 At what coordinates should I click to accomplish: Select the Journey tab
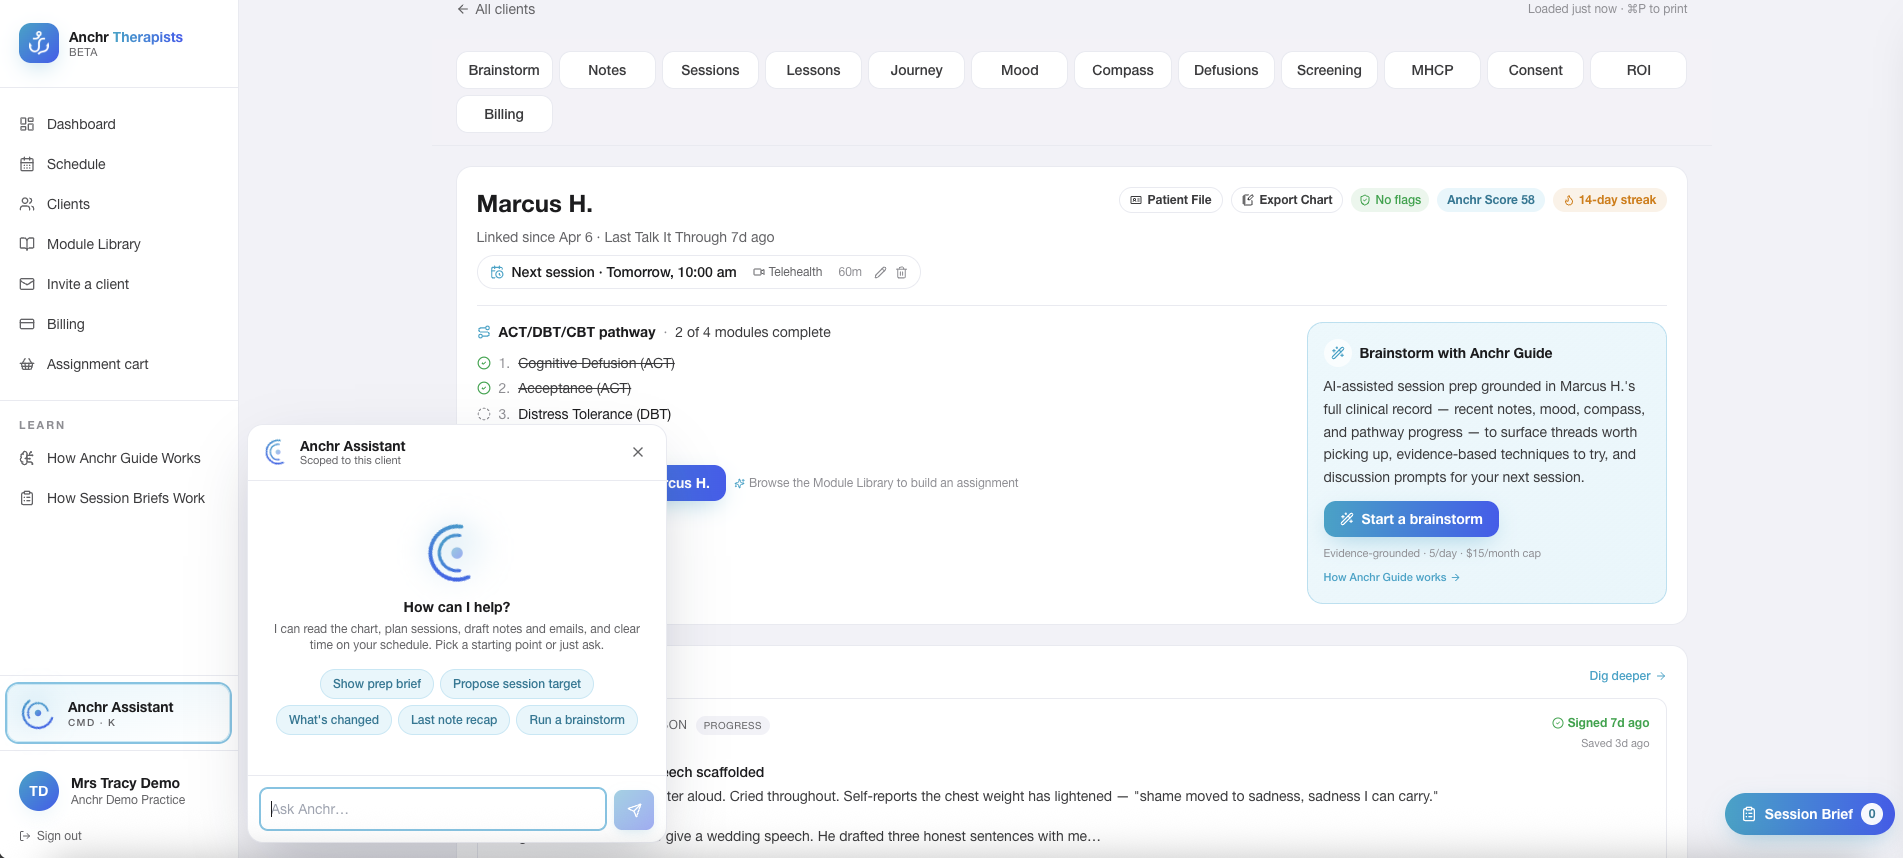[x=916, y=70]
